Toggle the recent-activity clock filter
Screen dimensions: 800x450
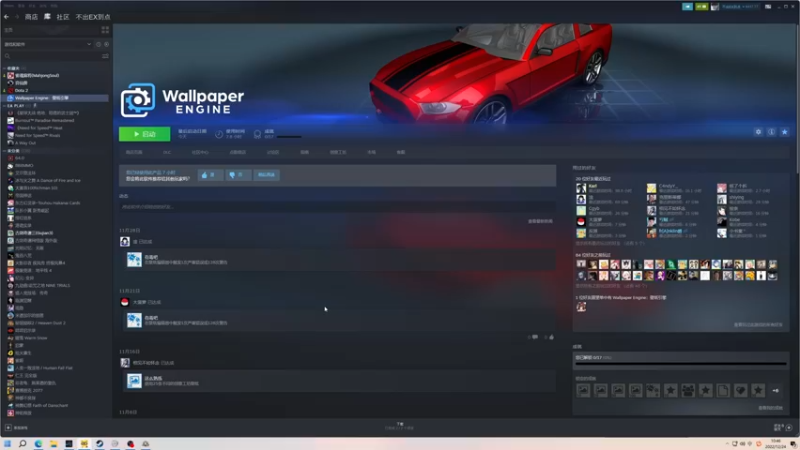[x=98, y=44]
